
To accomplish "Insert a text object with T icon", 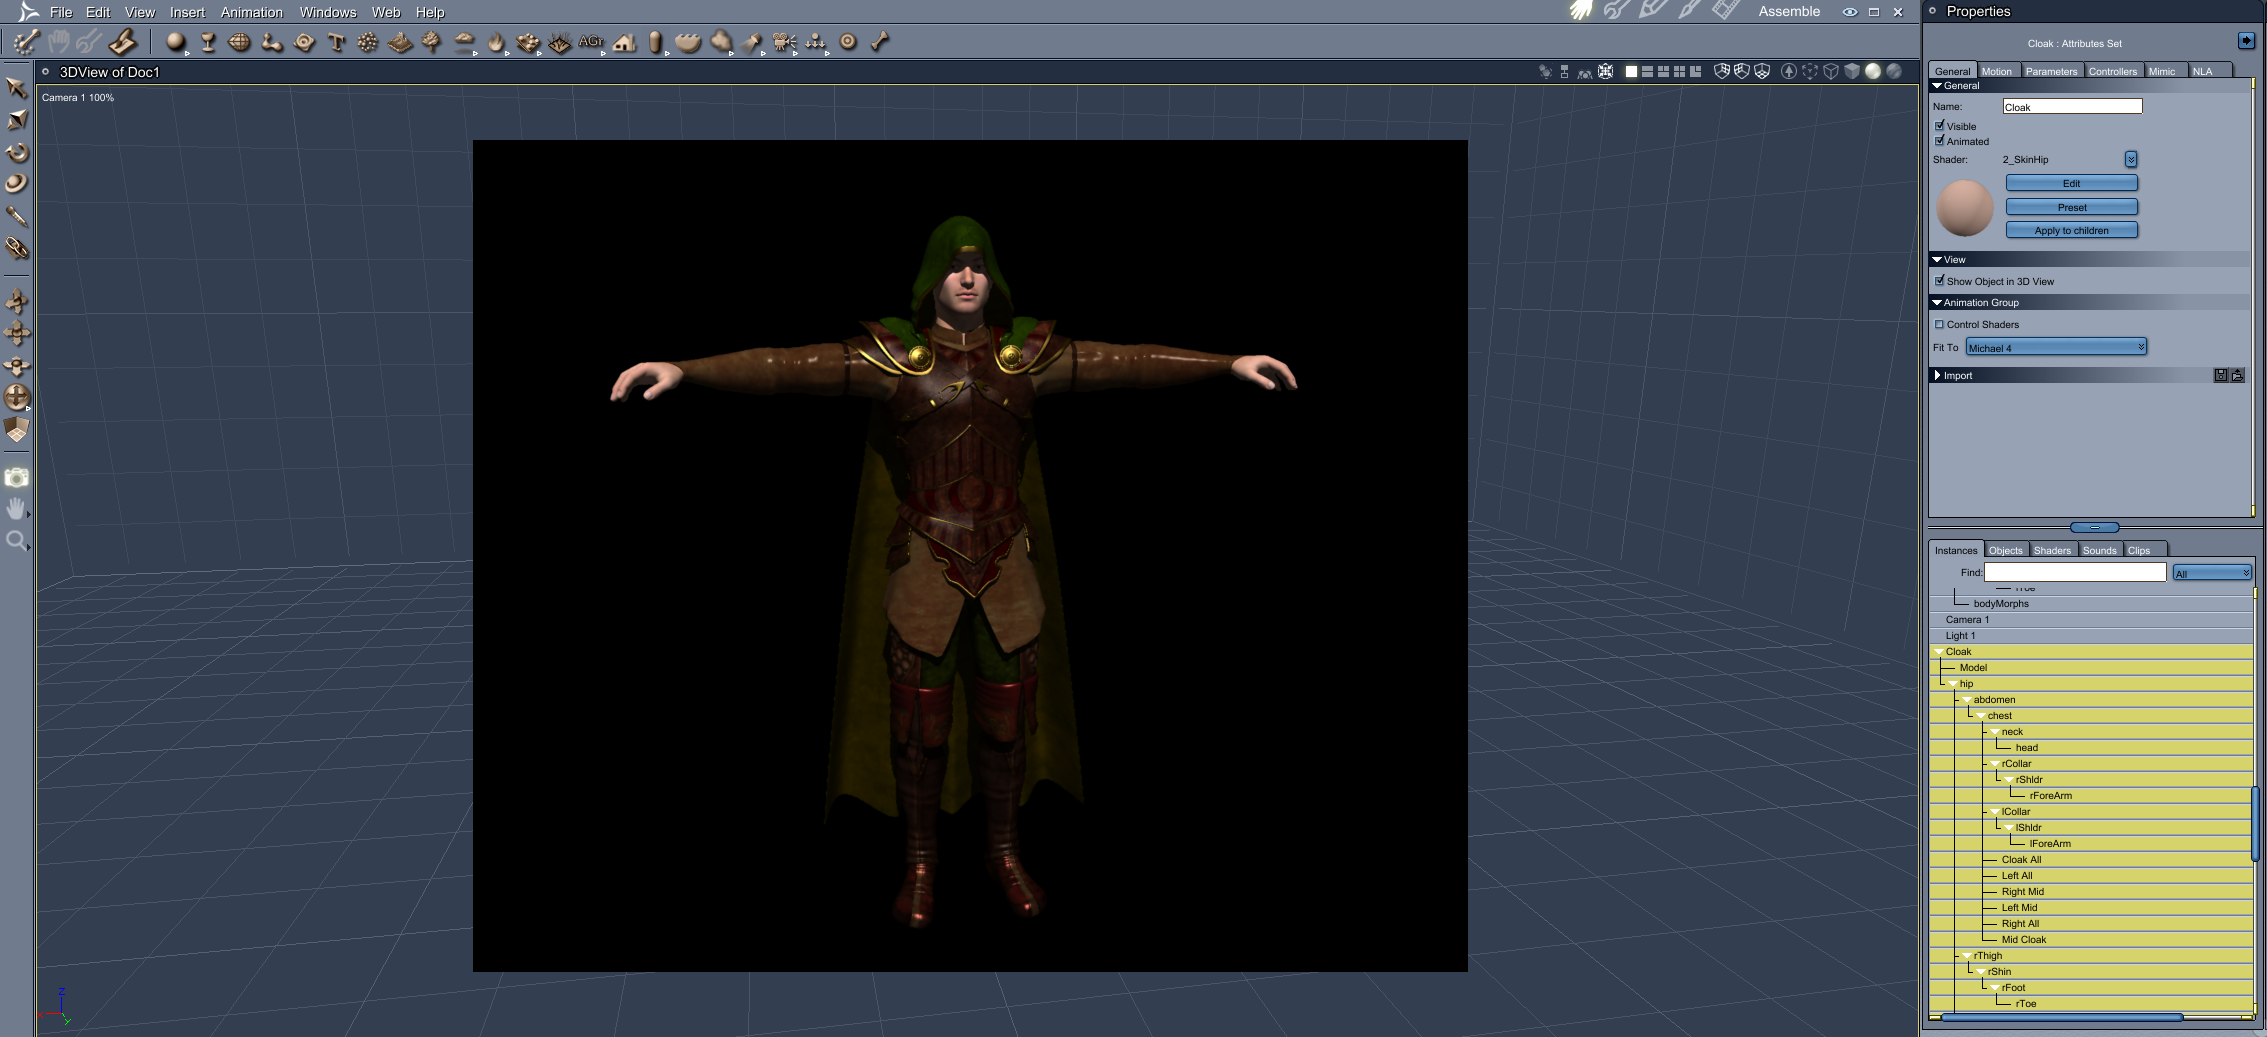I will (x=336, y=42).
